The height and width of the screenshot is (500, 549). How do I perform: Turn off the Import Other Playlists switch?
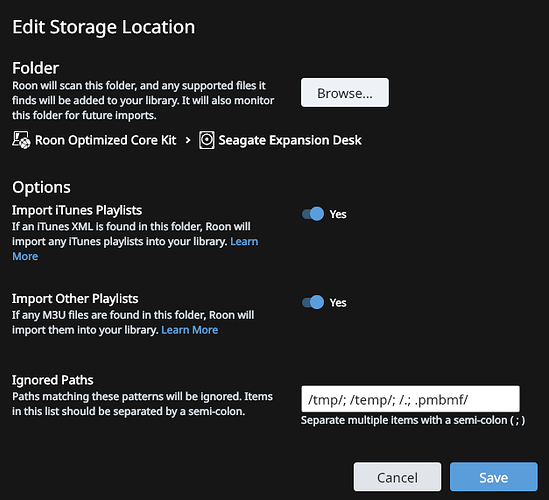pyautogui.click(x=313, y=302)
